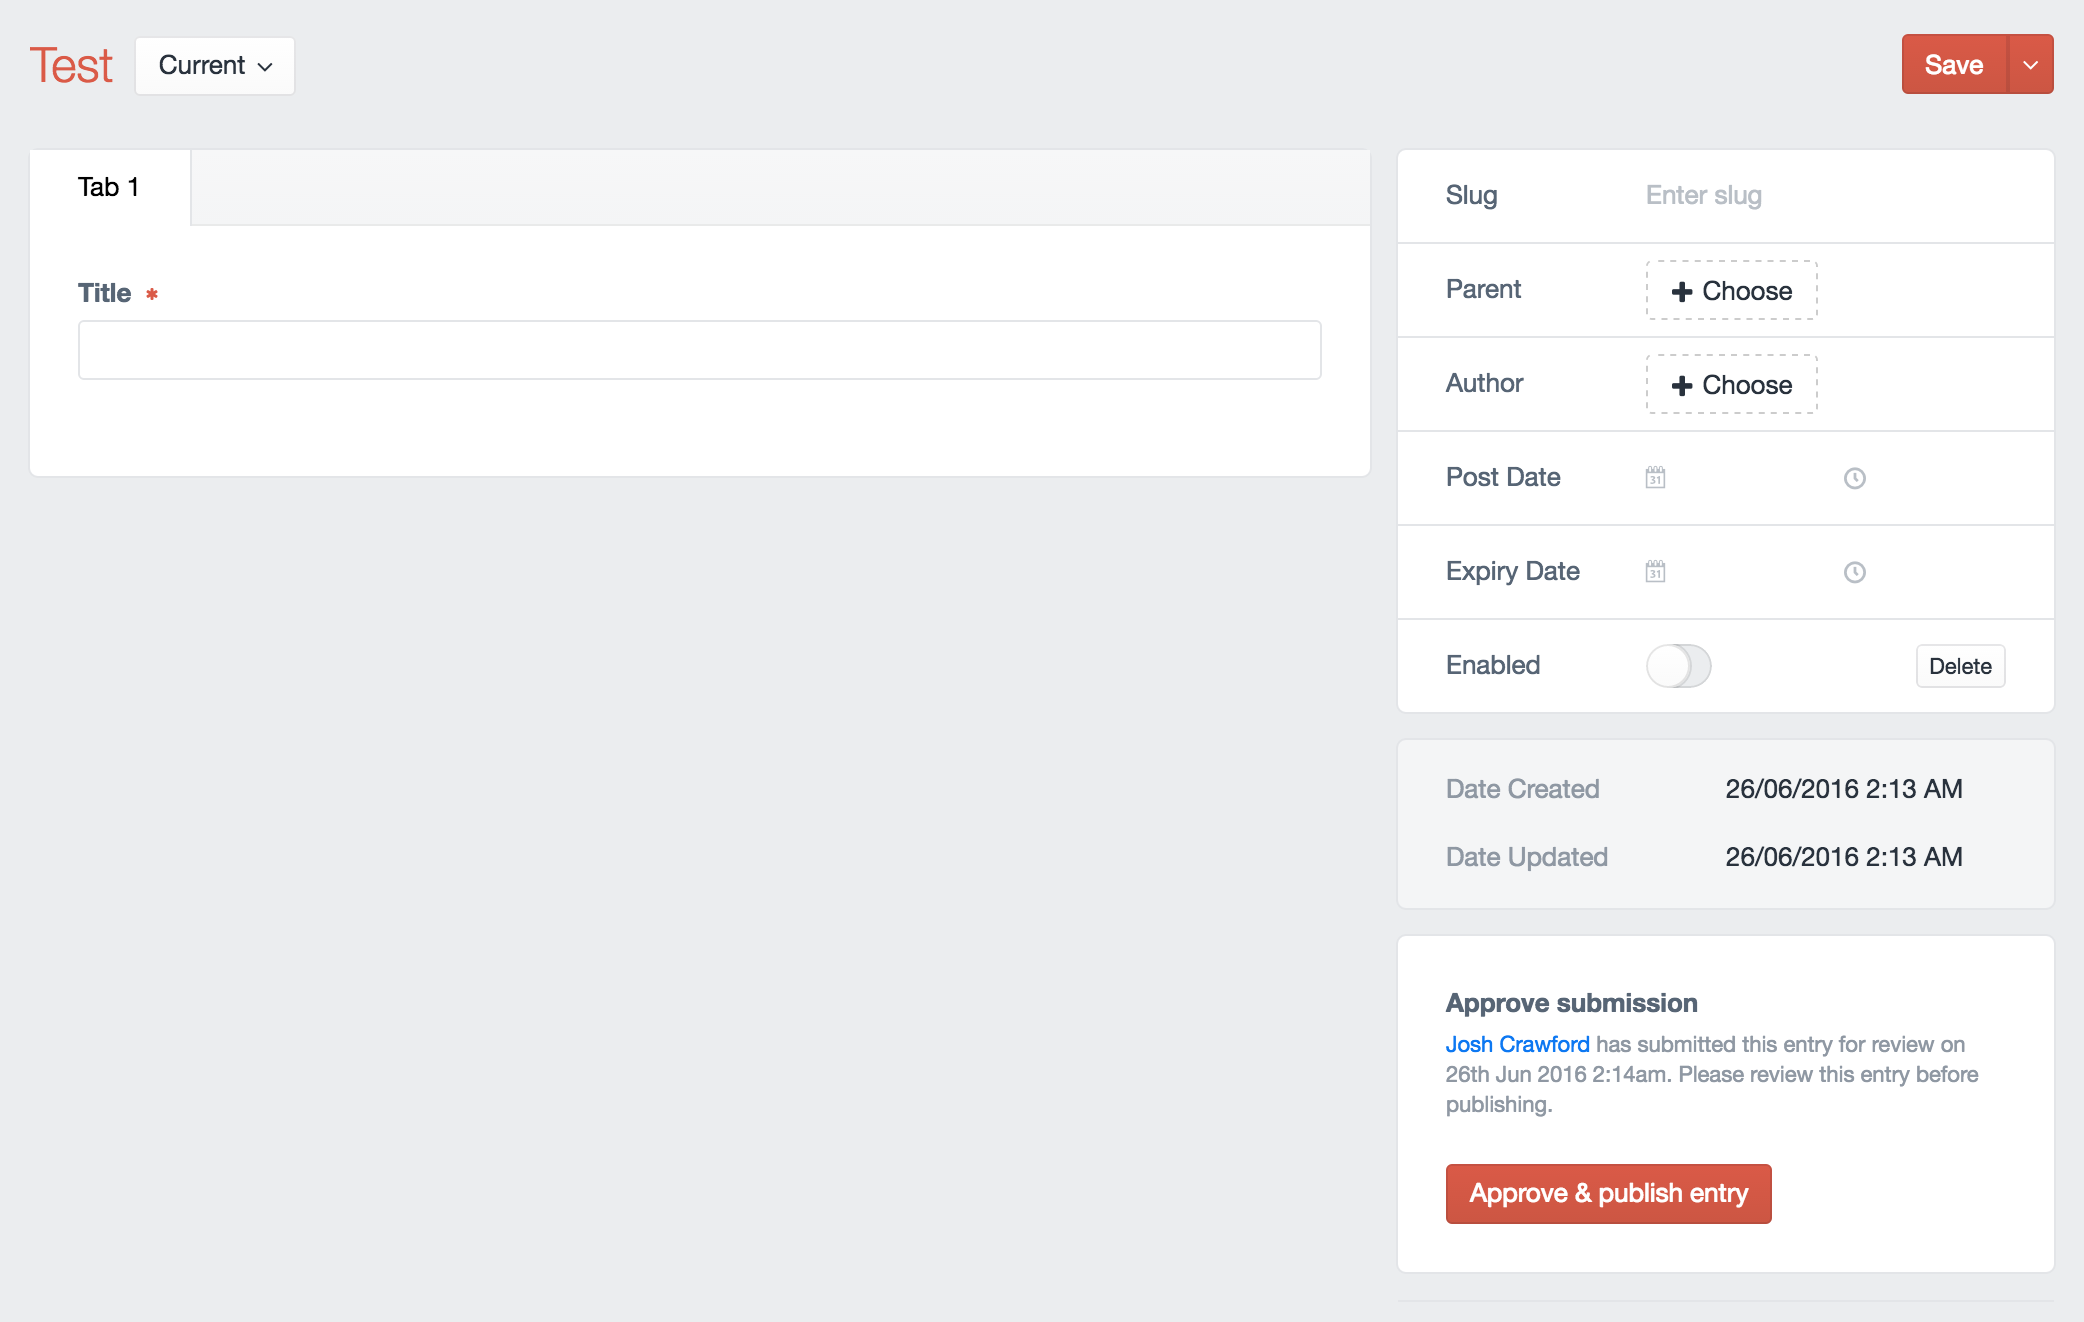Open Josh Crawford profile link

pos(1517,1044)
